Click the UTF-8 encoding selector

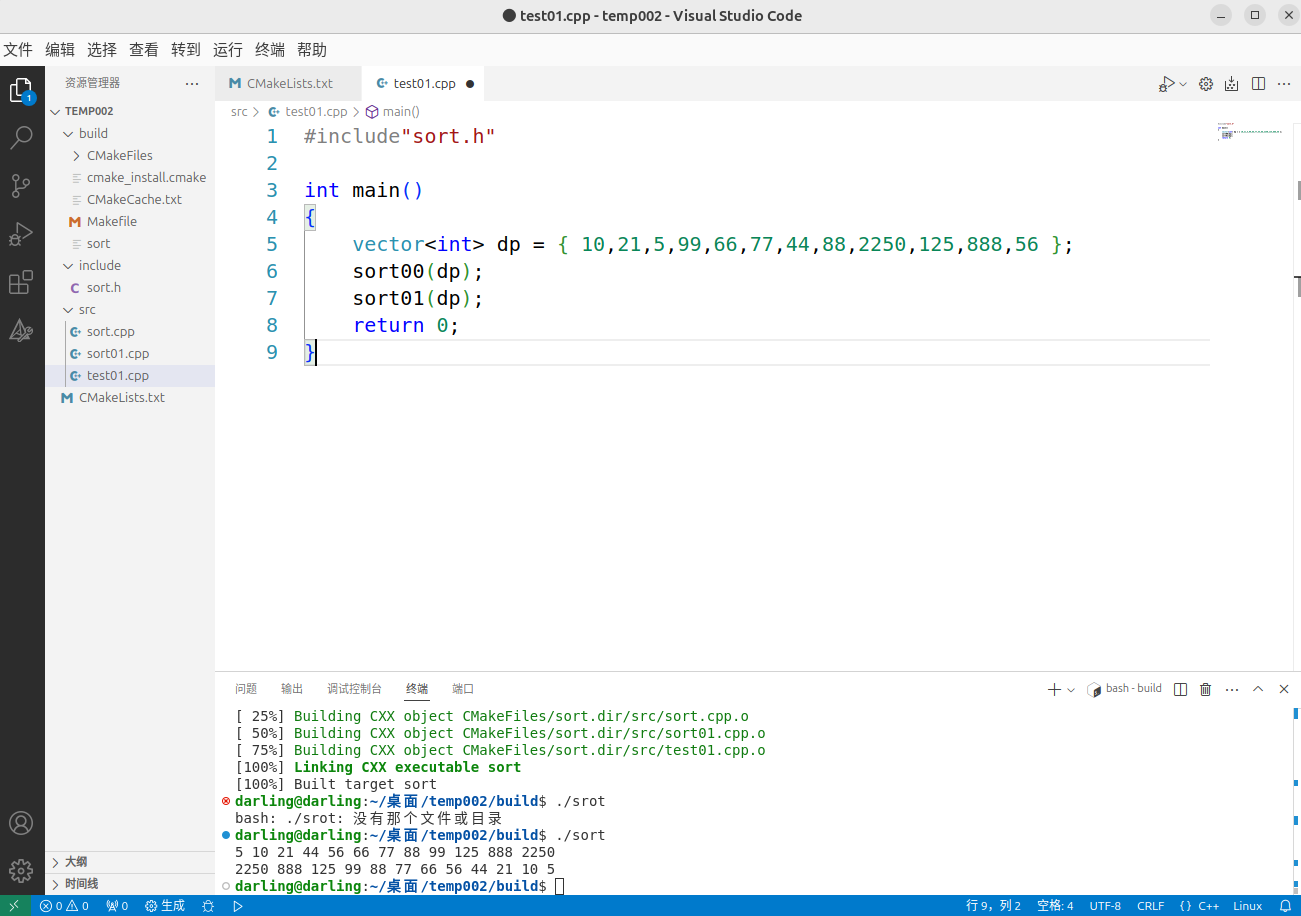click(1105, 906)
